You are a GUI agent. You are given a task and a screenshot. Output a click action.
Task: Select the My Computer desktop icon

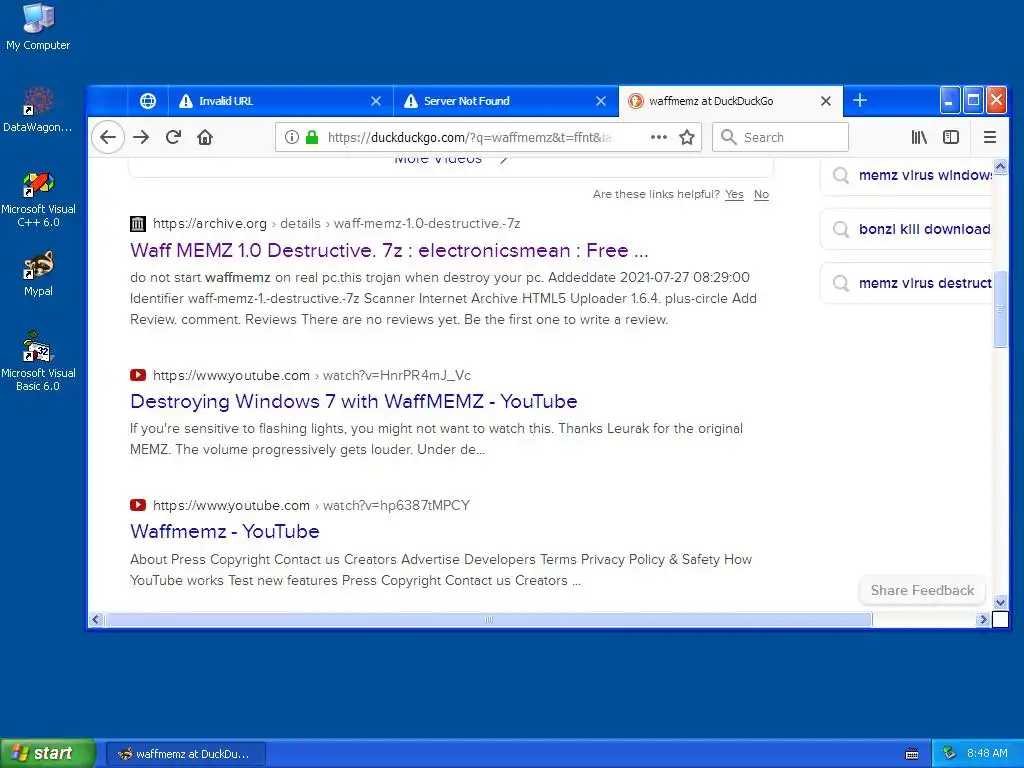pyautogui.click(x=38, y=27)
